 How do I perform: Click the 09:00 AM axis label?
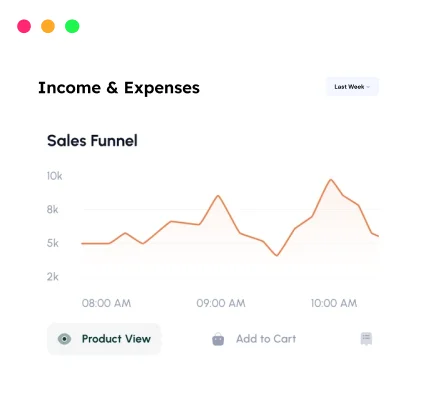221,303
